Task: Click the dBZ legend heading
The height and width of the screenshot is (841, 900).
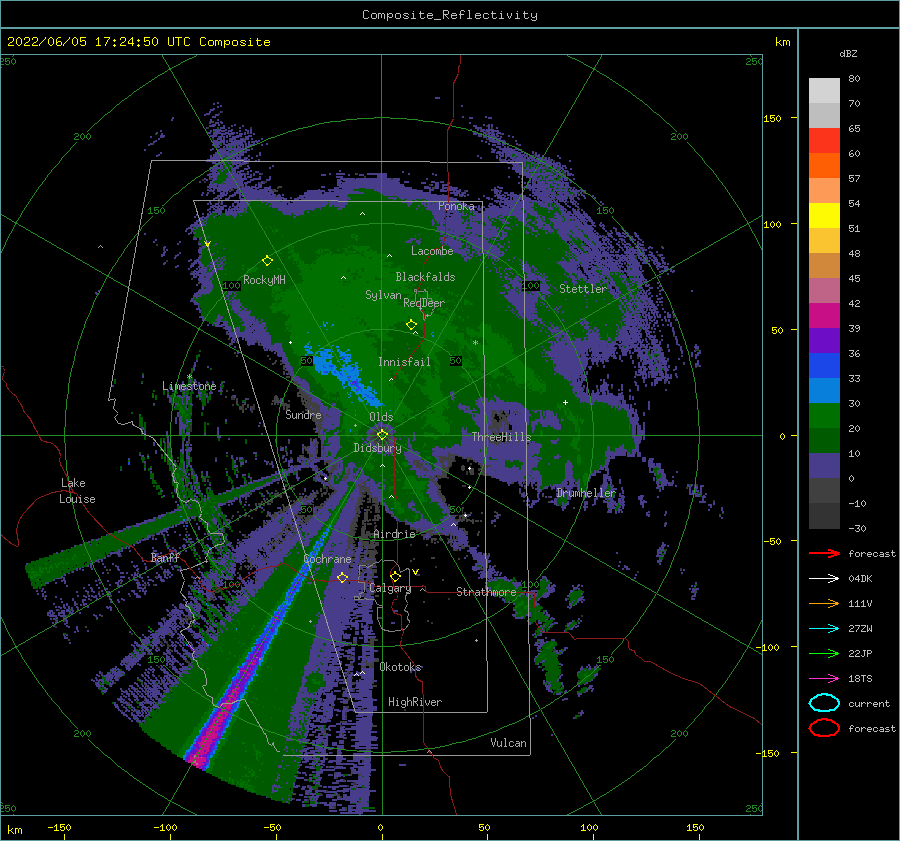Action: [x=848, y=53]
